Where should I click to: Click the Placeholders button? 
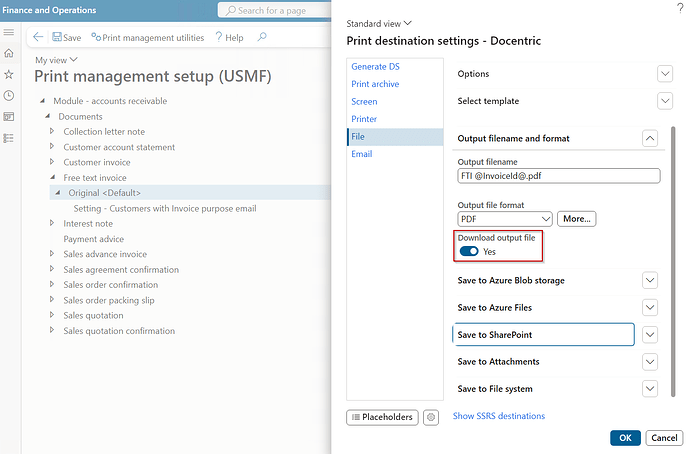pyautogui.click(x=382, y=417)
